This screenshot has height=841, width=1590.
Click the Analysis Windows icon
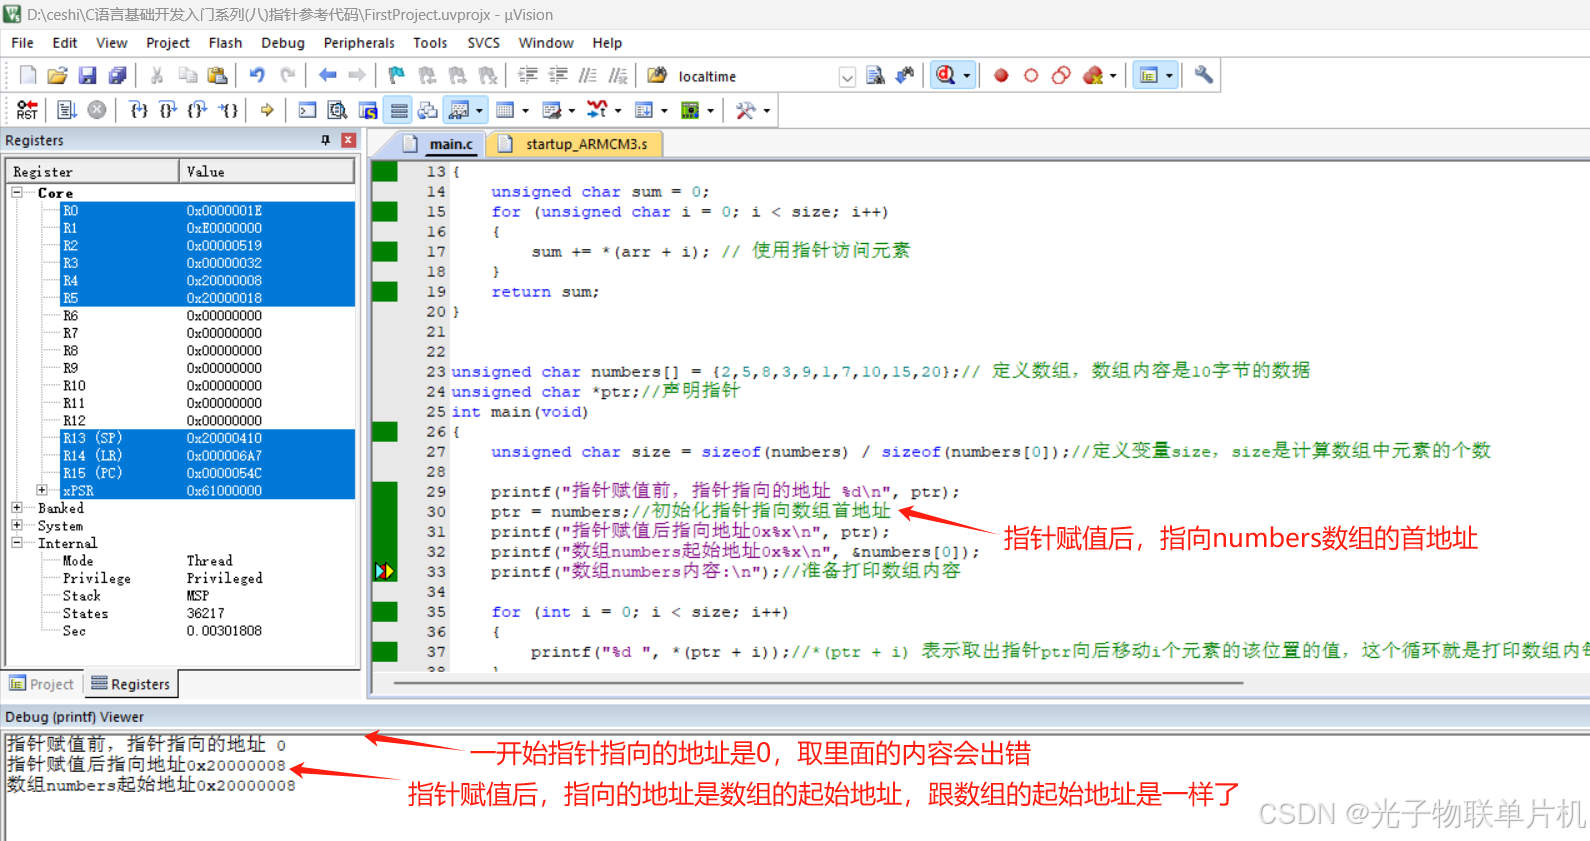pos(598,110)
